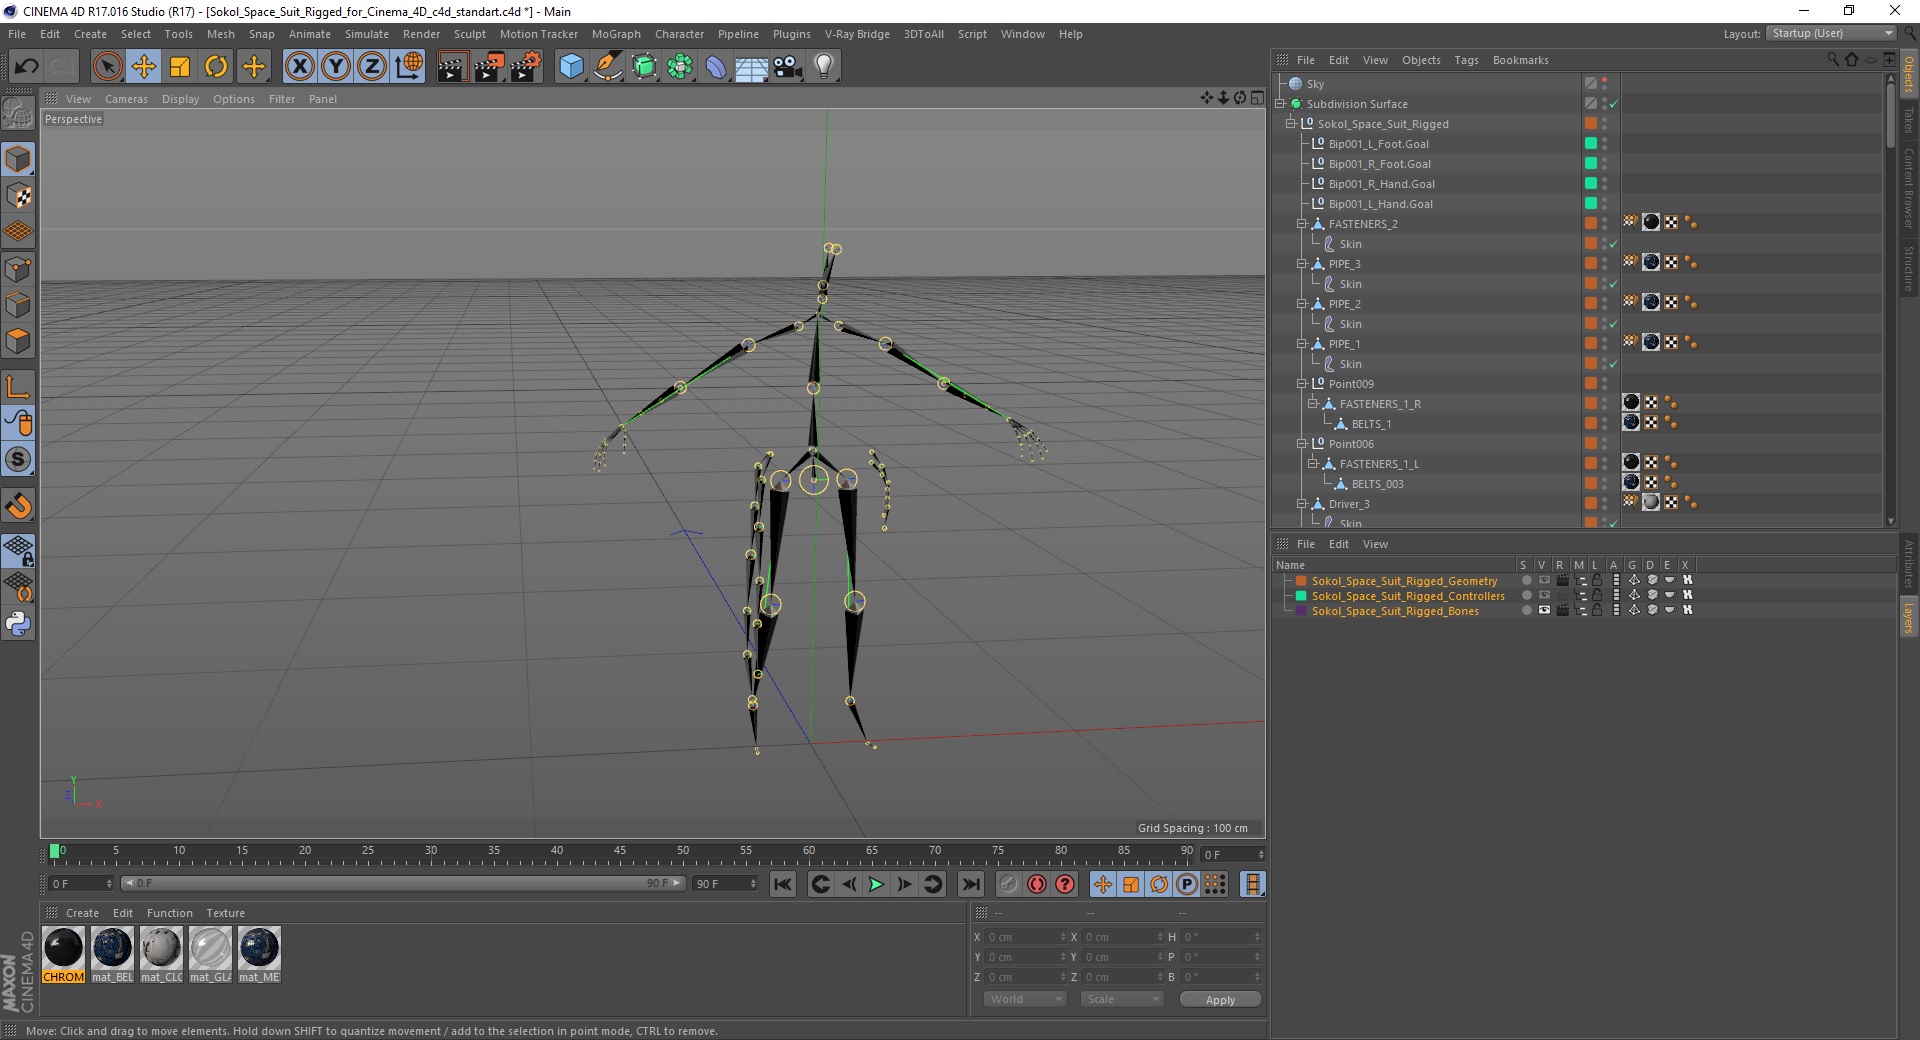
Task: Toggle Autokeying button
Action: point(1037,884)
